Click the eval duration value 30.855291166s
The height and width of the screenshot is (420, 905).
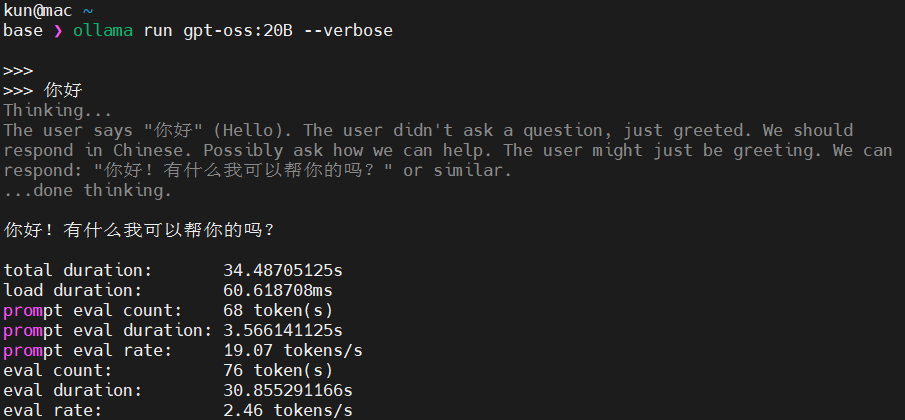click(288, 390)
